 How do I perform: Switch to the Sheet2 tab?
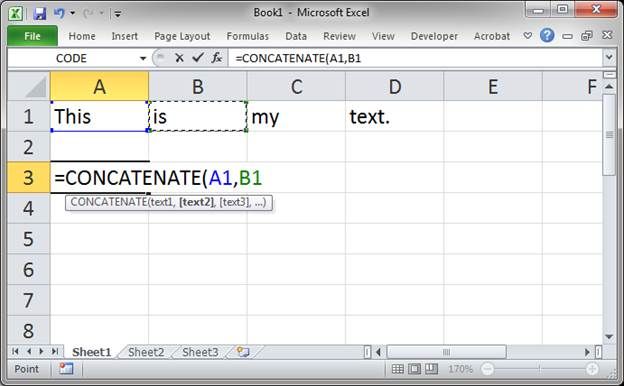tap(146, 352)
